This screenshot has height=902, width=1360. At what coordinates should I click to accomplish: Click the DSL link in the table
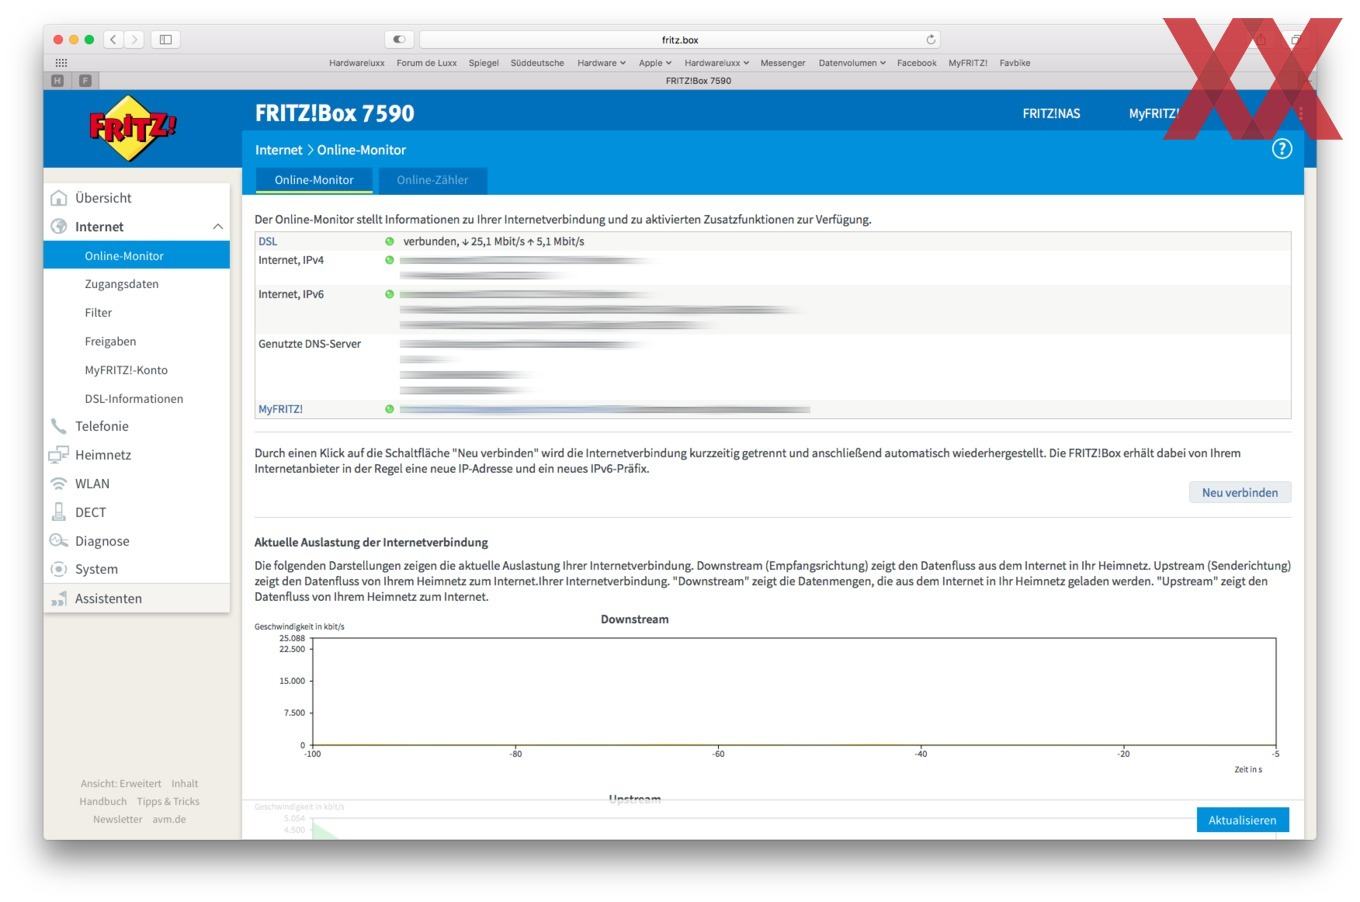[x=268, y=241]
